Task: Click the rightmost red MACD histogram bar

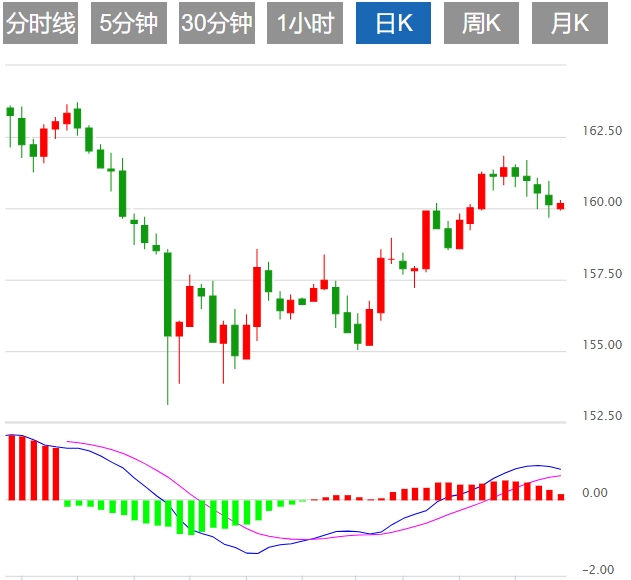Action: [561, 496]
